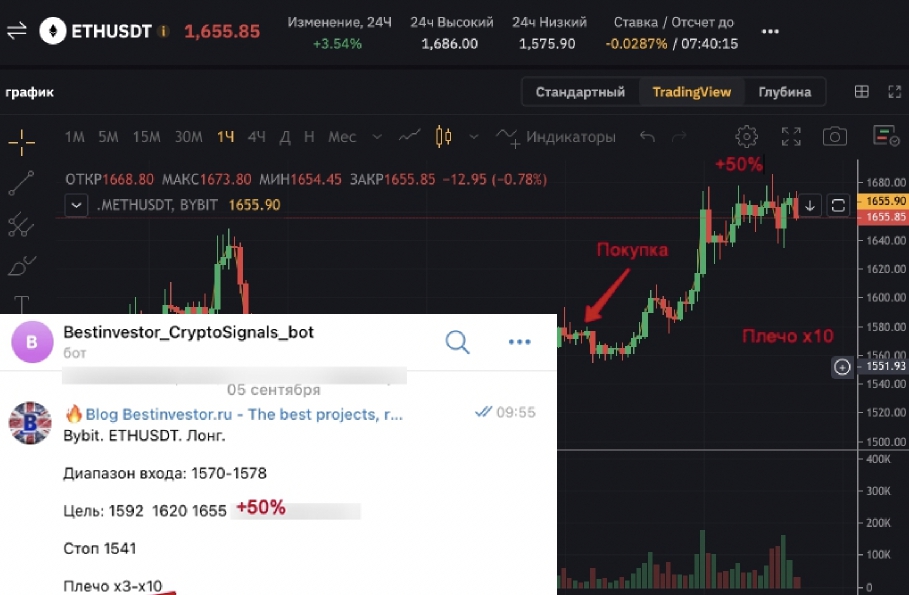Select the pitchfork drawing tool

(x=21, y=224)
